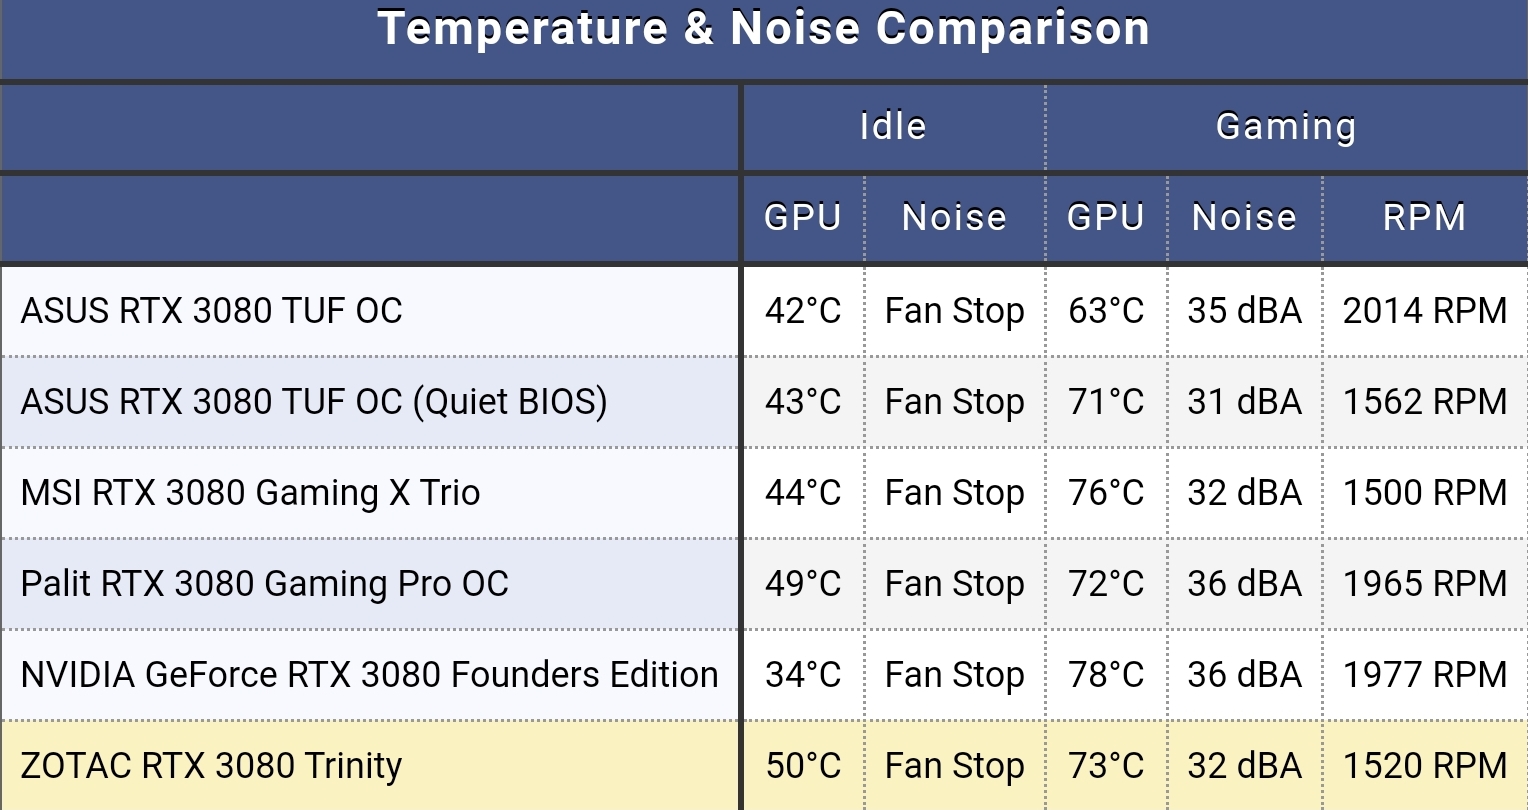Click the 1500 RPM value
The width and height of the screenshot is (1528, 810).
pyautogui.click(x=1425, y=493)
